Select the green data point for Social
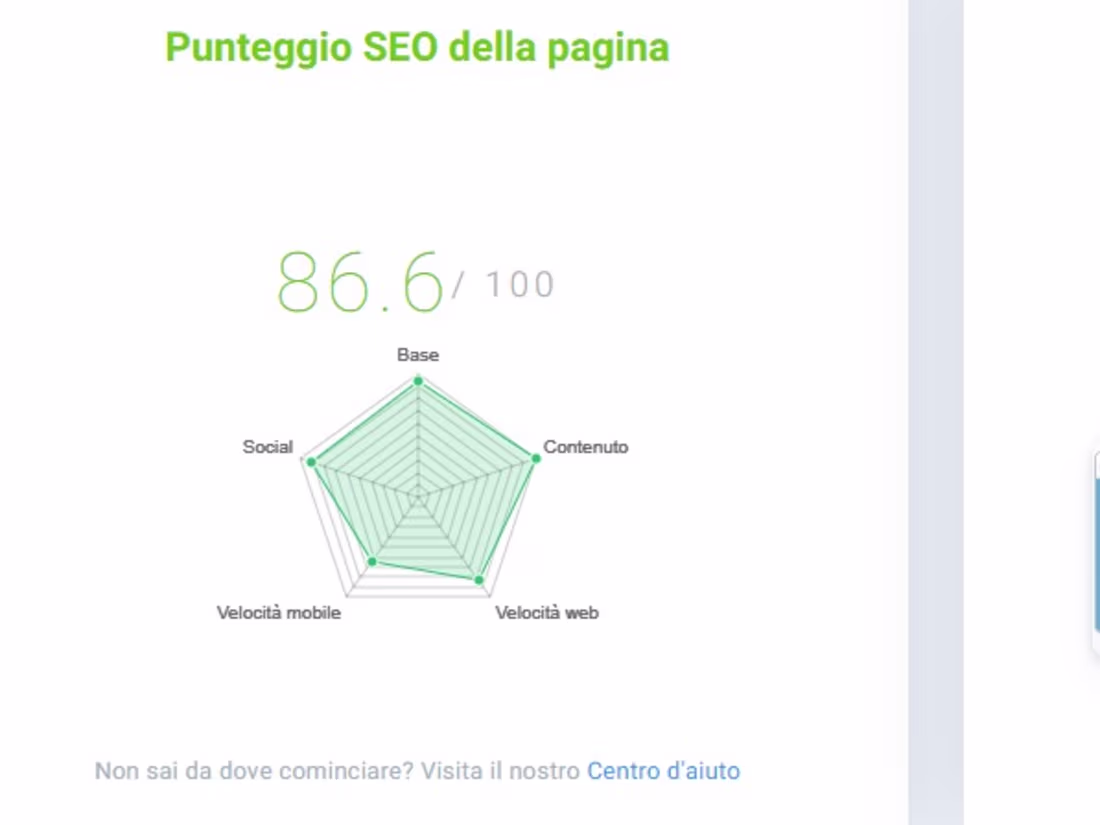 pyautogui.click(x=311, y=461)
